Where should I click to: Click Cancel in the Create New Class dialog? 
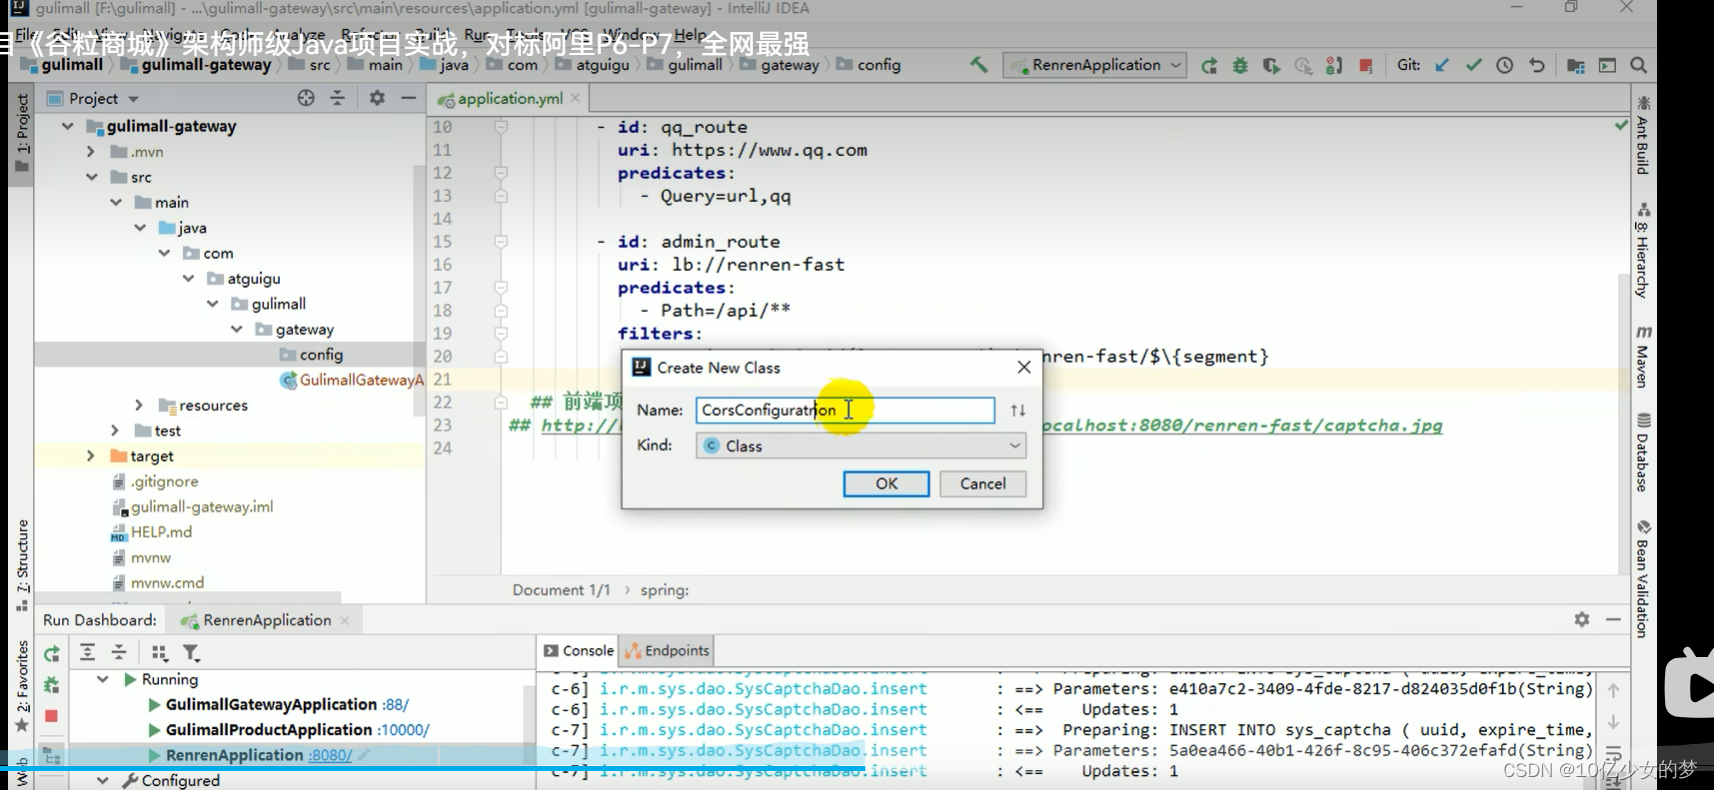pos(983,484)
